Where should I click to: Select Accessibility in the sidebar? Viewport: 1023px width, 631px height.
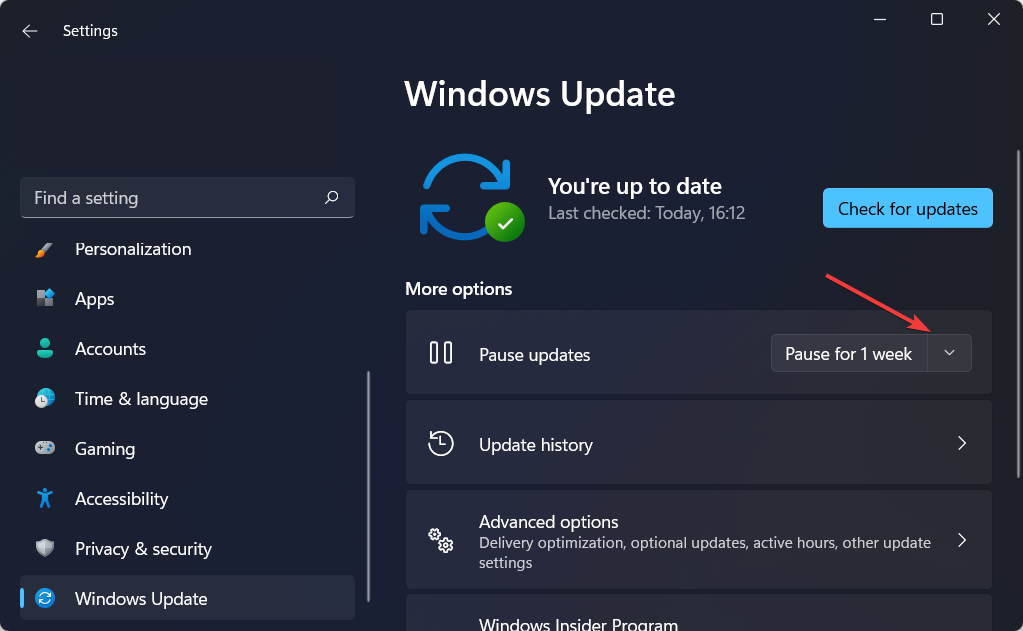tap(187, 499)
